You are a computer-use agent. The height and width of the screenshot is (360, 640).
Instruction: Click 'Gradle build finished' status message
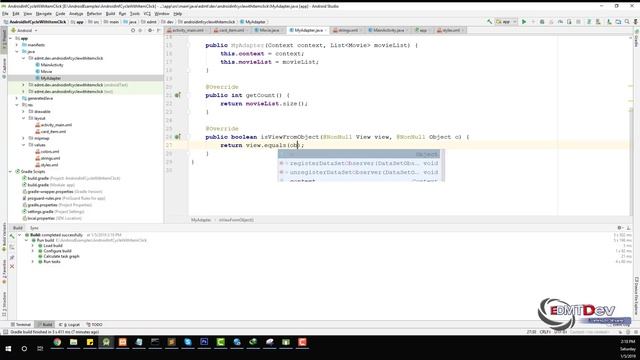tap(55, 332)
